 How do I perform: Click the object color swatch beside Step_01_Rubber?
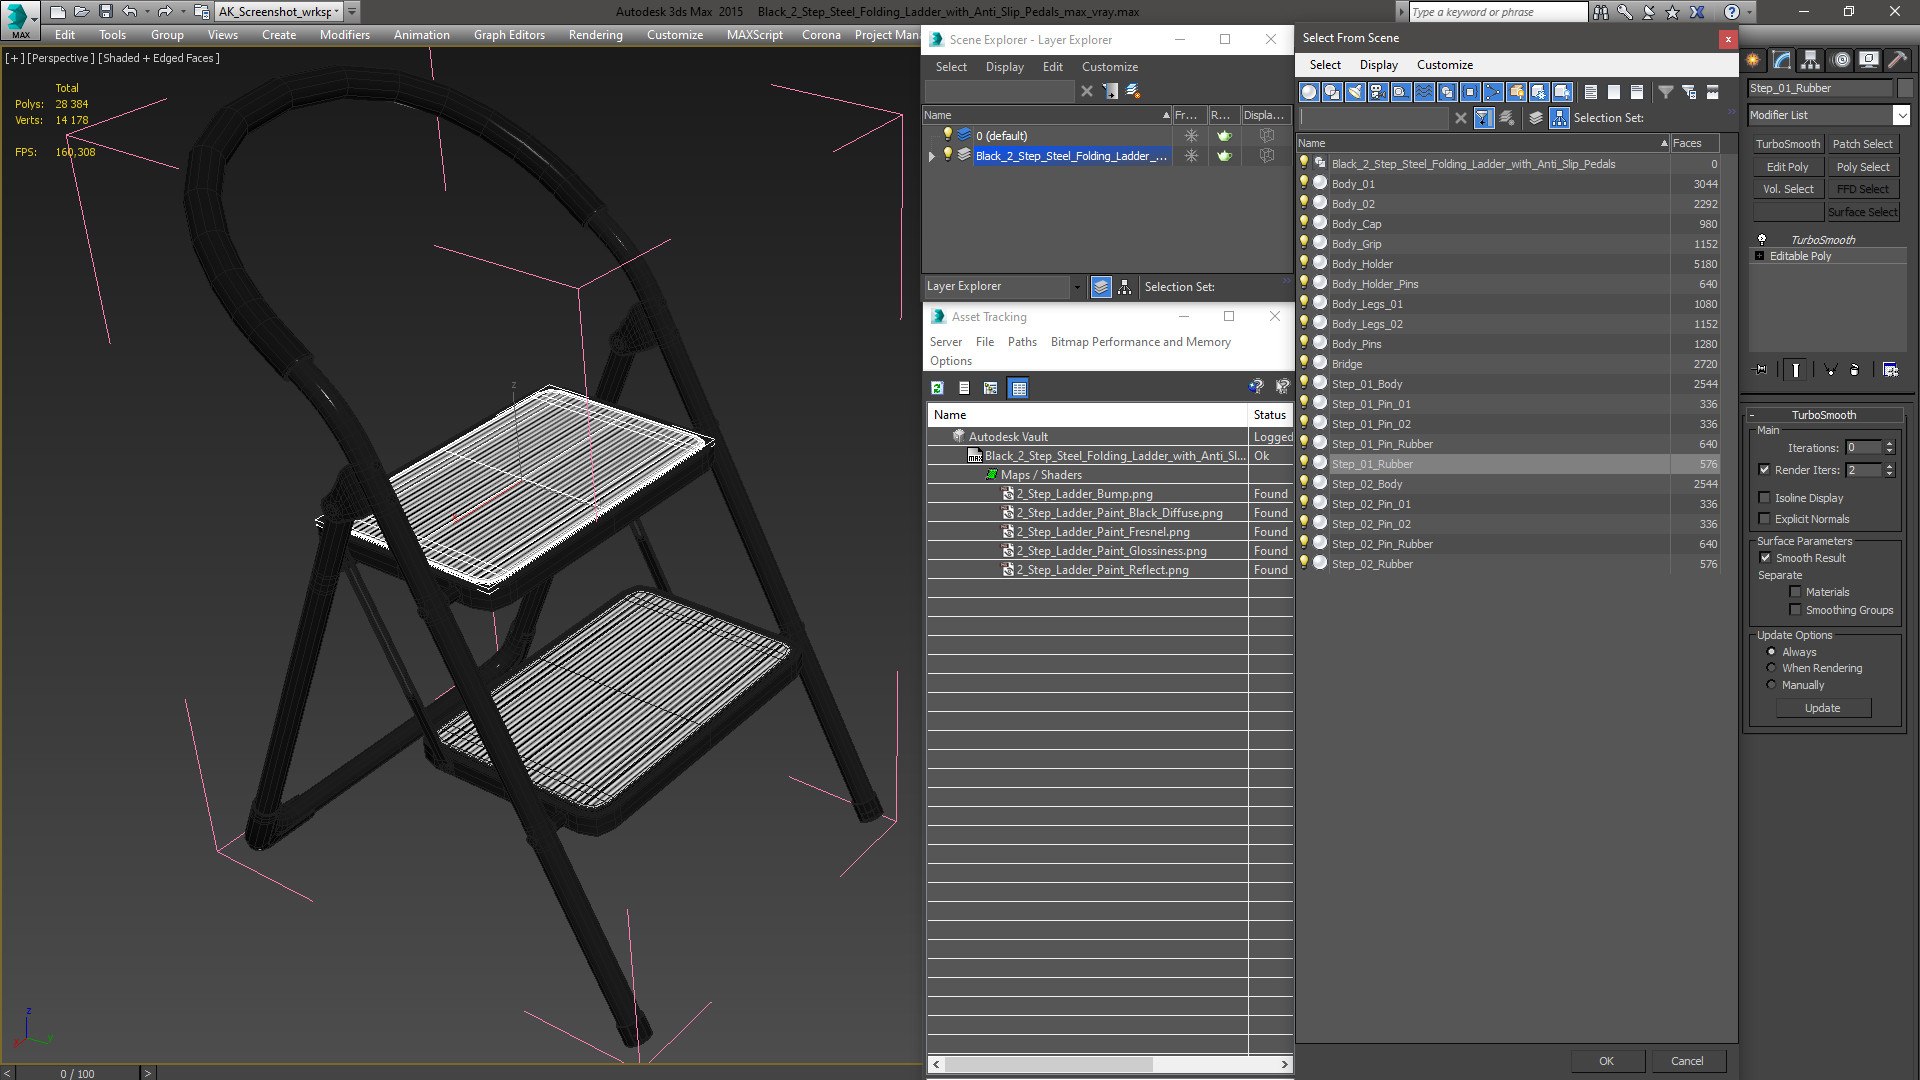click(x=1905, y=88)
